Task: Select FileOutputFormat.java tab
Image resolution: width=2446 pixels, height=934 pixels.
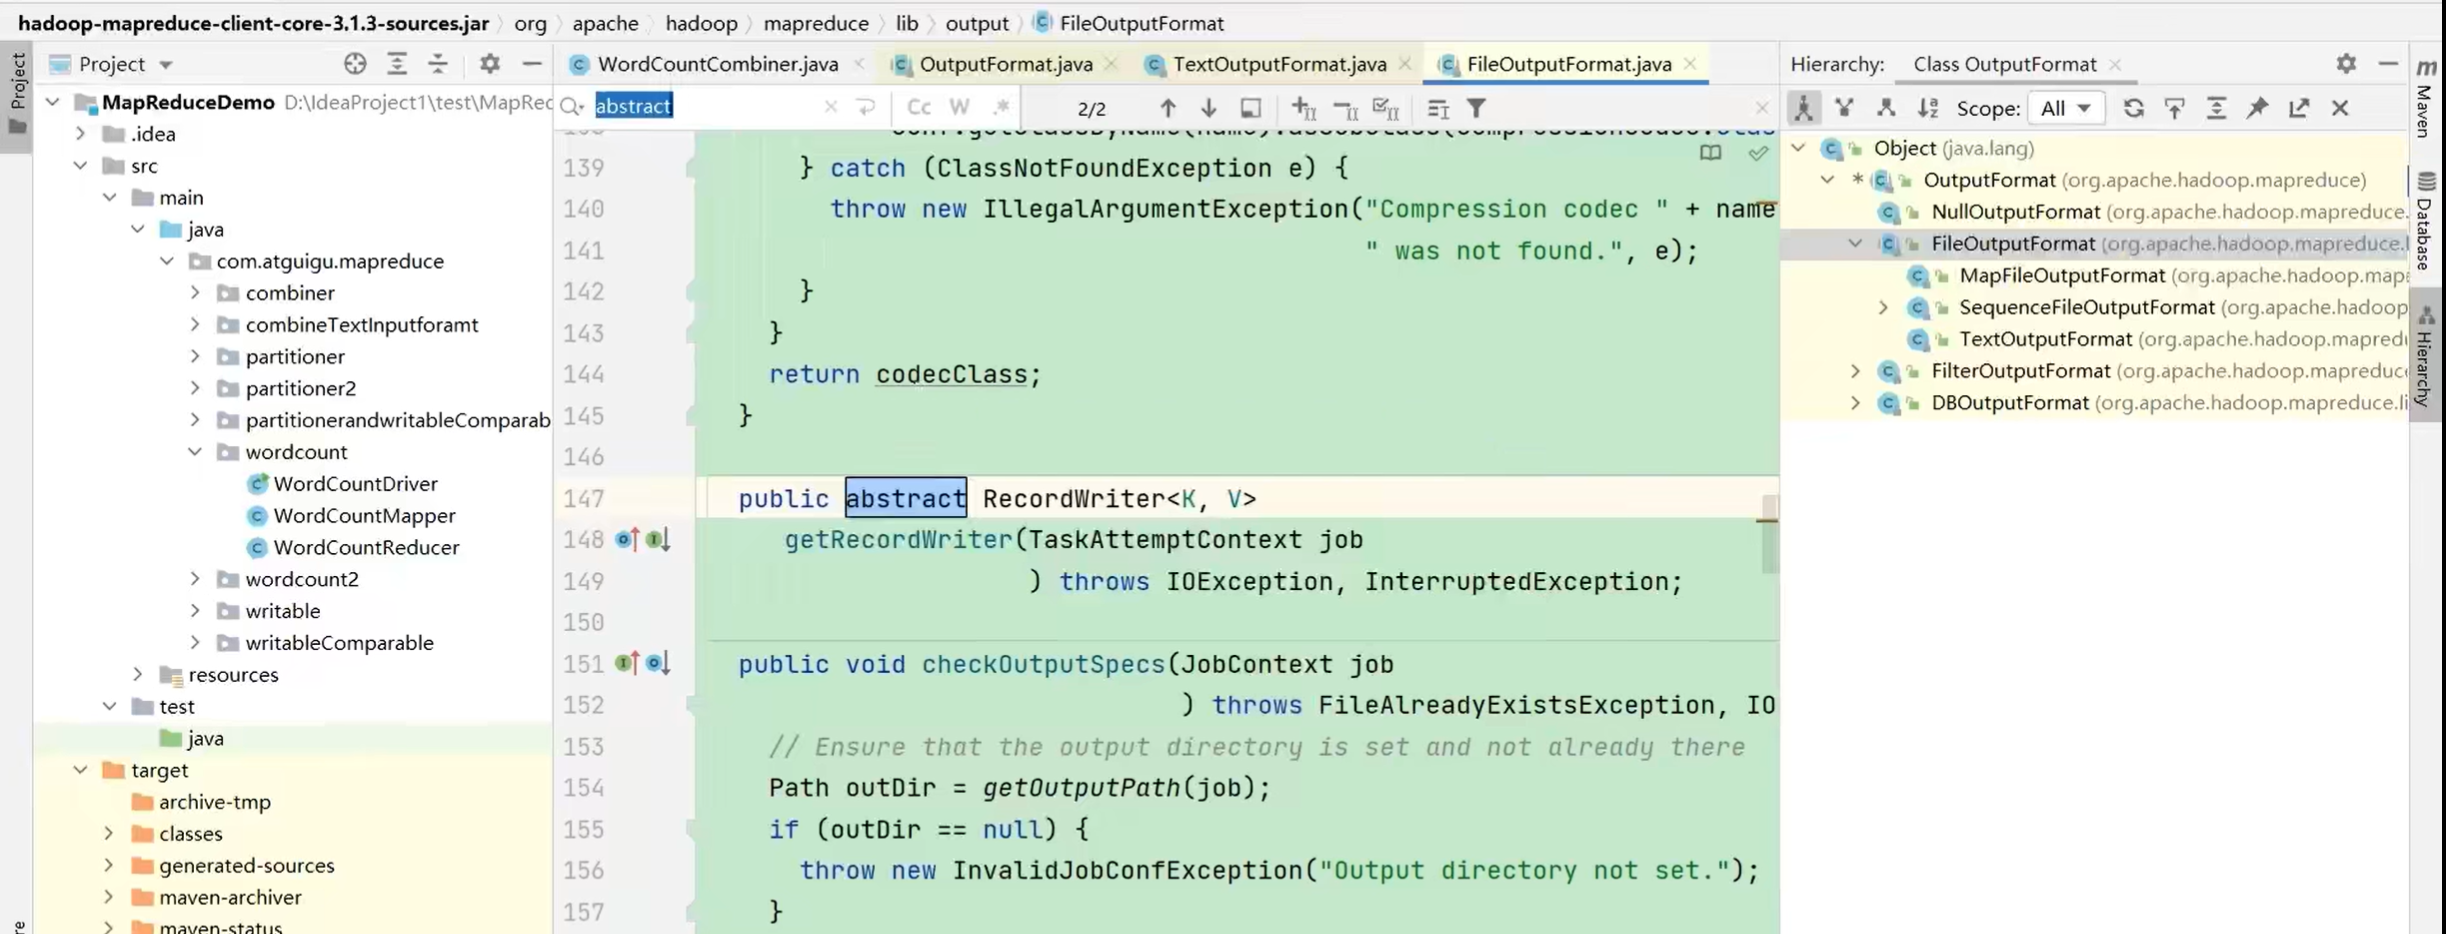Action: [x=1568, y=64]
